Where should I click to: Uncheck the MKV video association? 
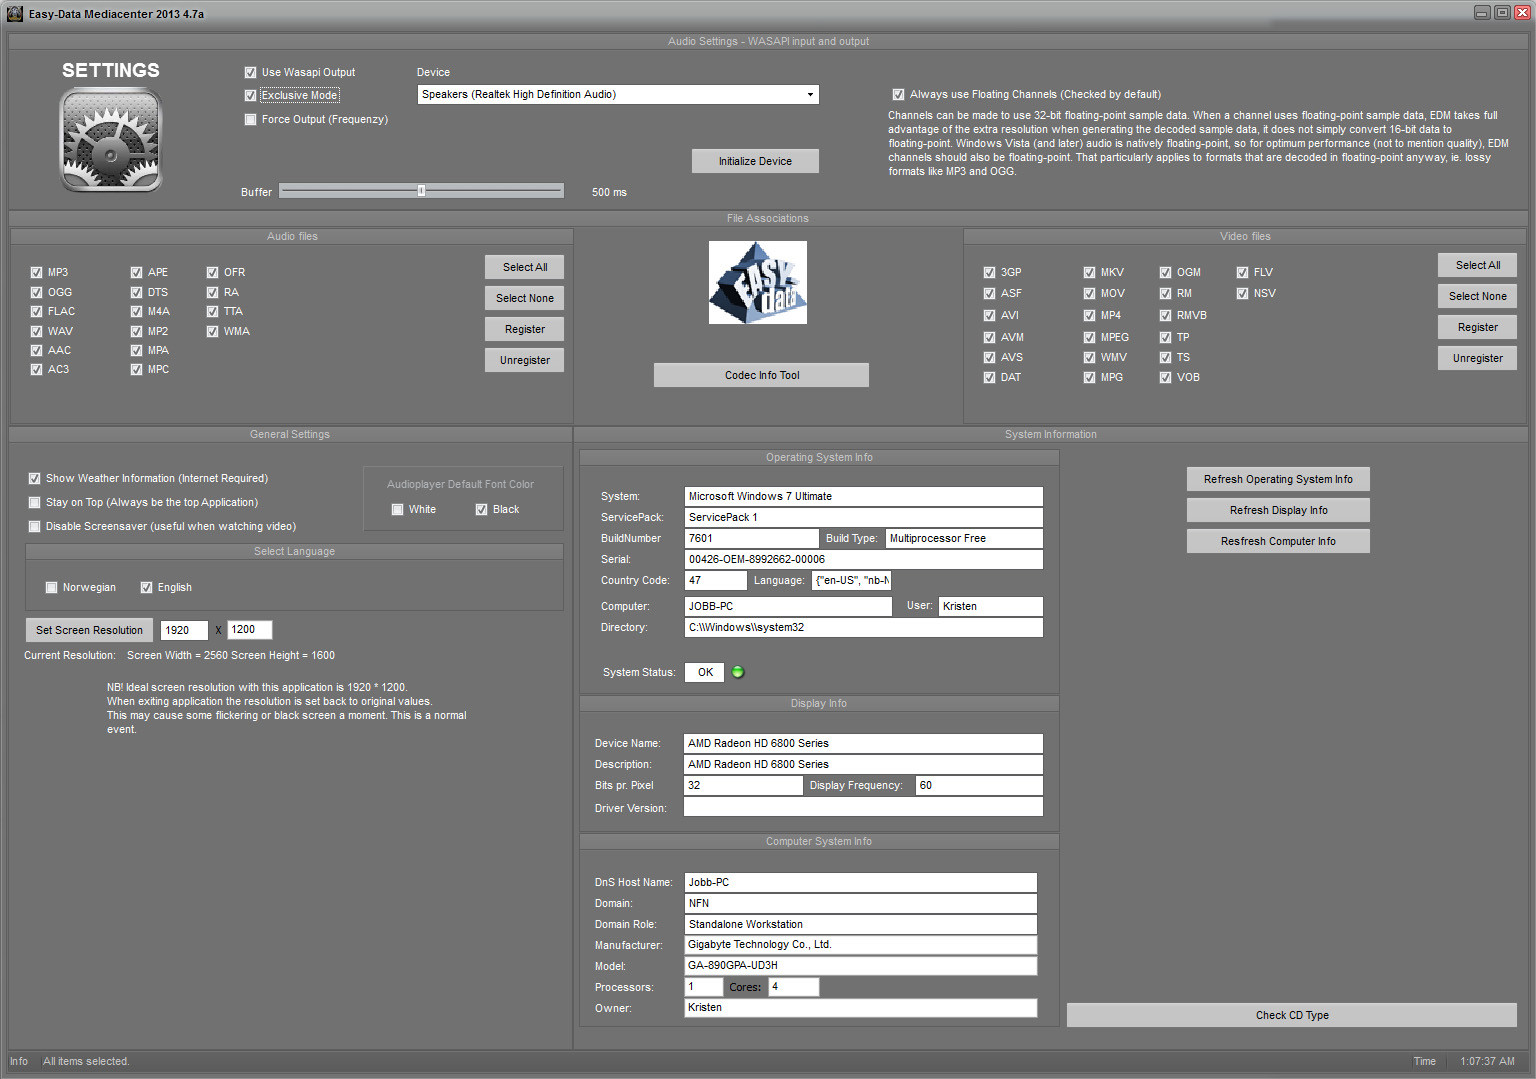tap(1089, 272)
